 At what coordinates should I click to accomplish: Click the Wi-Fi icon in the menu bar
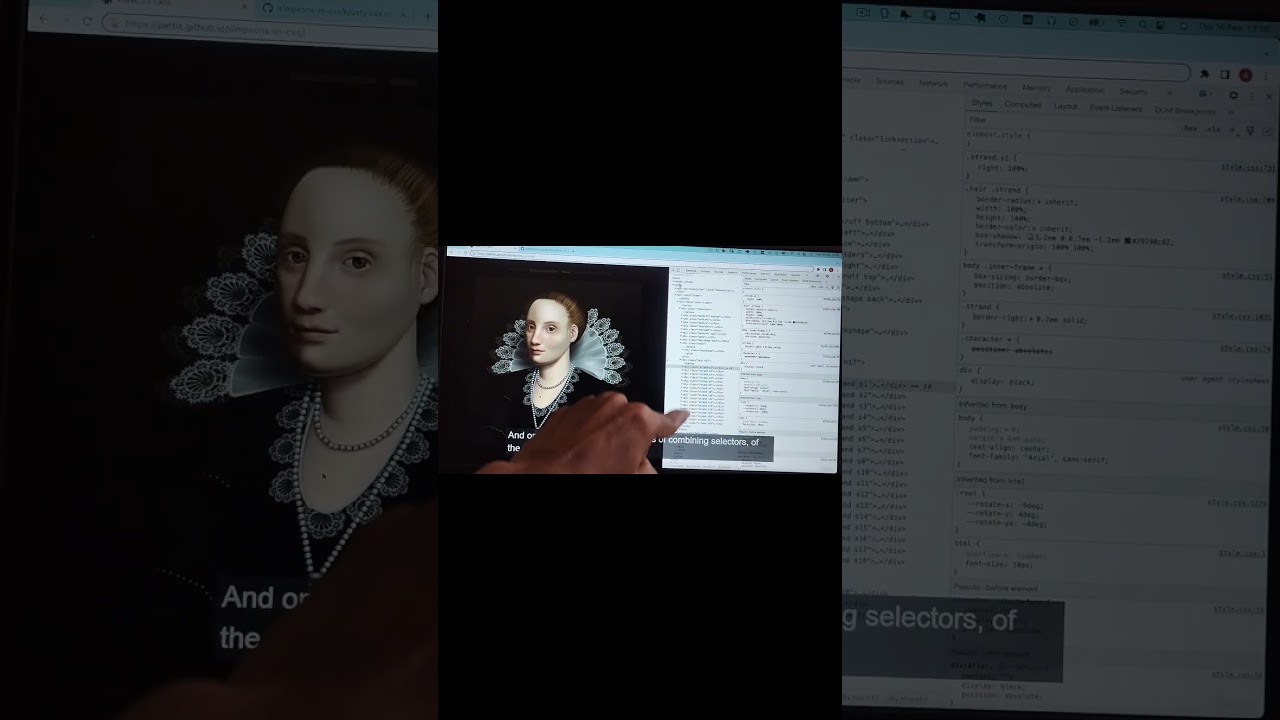tap(1121, 22)
